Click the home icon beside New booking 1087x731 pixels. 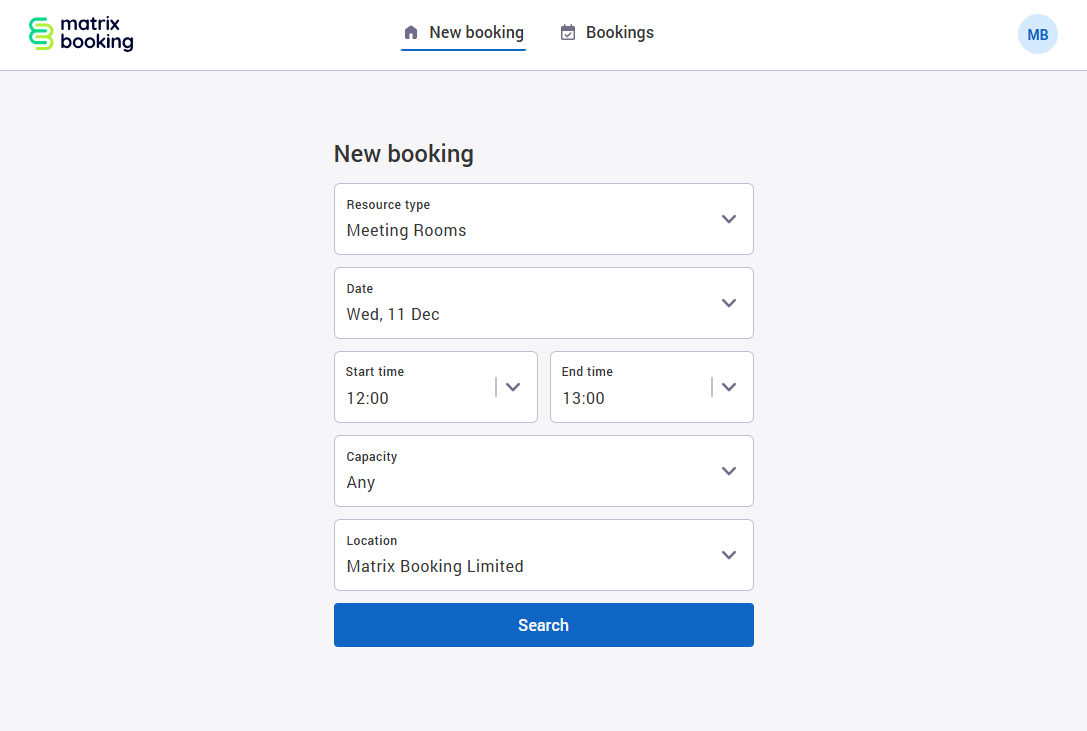point(411,33)
